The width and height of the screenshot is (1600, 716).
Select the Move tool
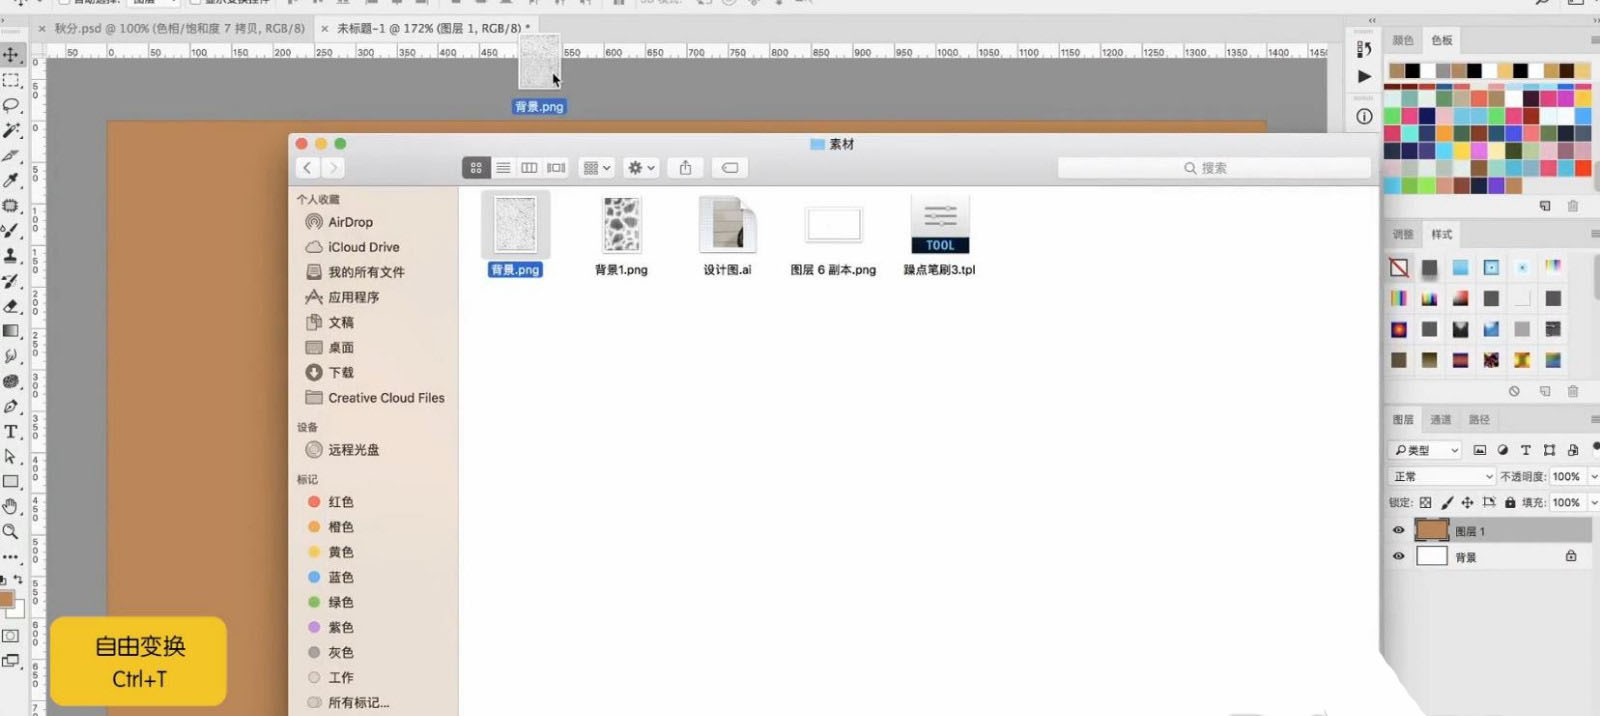(x=11, y=54)
